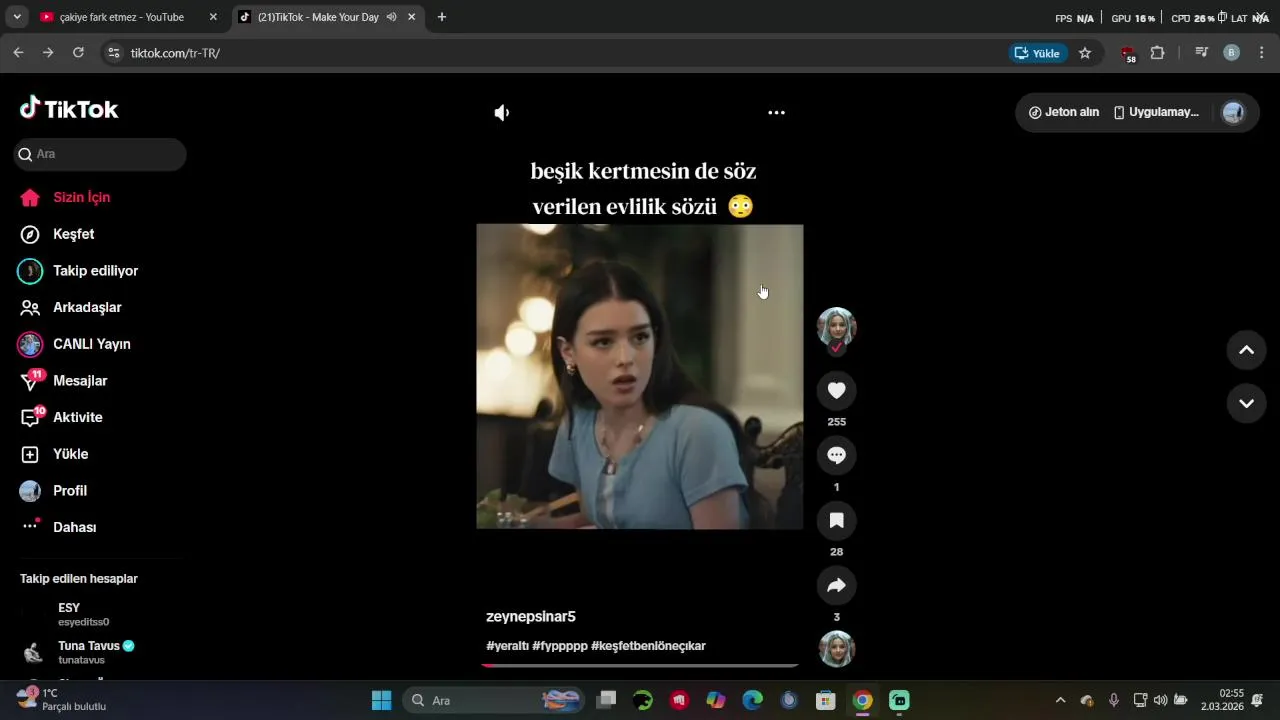1280x720 pixels.
Task: Focus the TikTok Ara search field
Action: [x=100, y=154]
